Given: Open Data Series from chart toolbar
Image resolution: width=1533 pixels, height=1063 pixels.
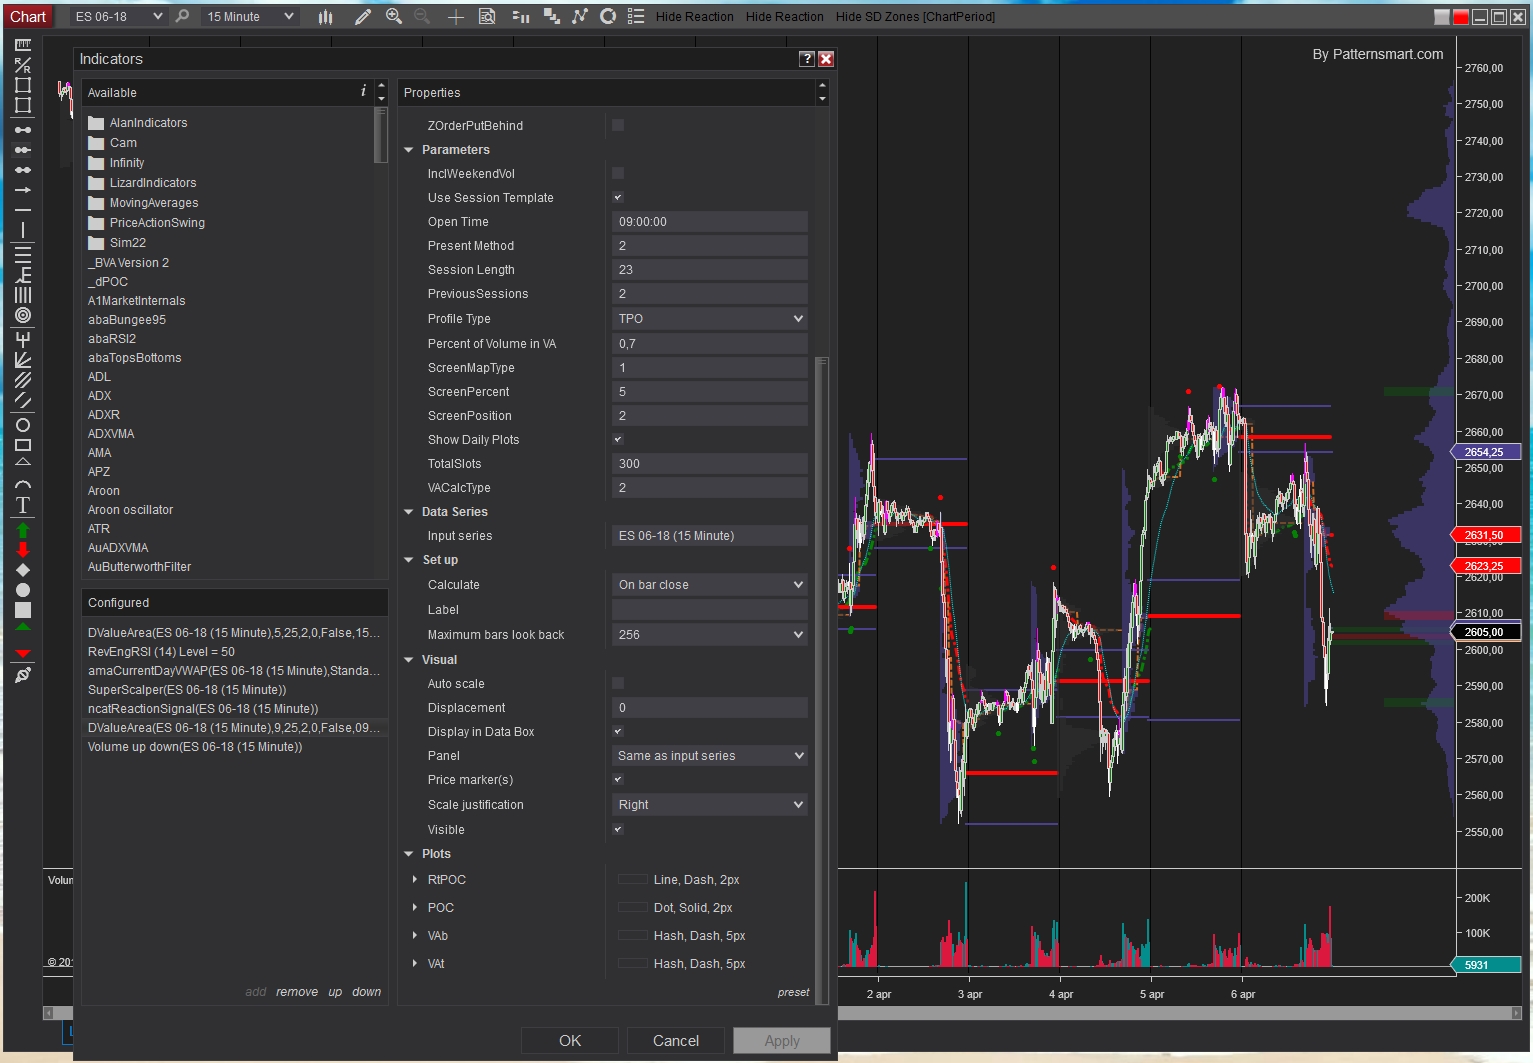Looking at the screenshot, I should pos(552,17).
